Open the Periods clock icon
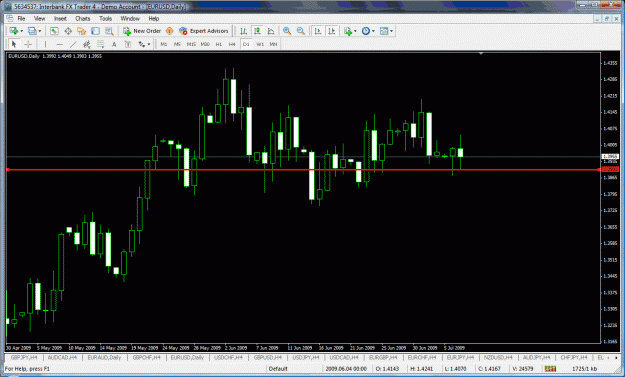 (x=366, y=31)
